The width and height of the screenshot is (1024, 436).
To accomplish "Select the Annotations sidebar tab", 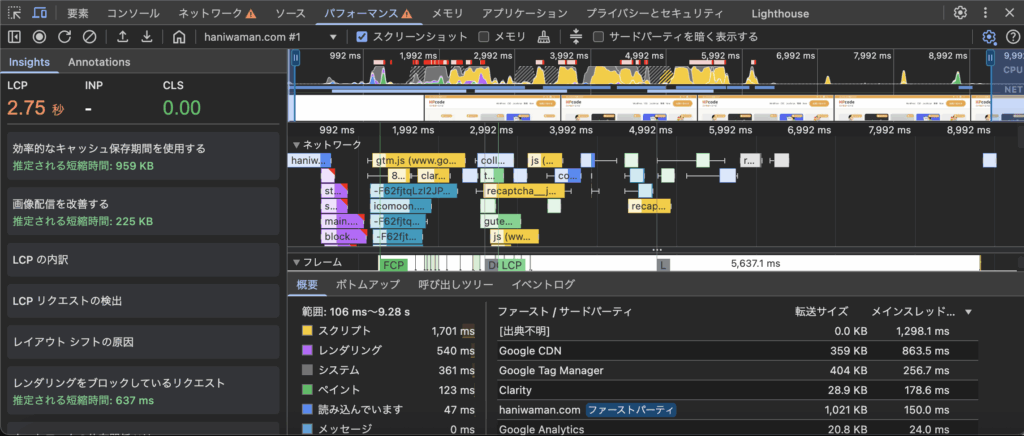I will coord(98,62).
